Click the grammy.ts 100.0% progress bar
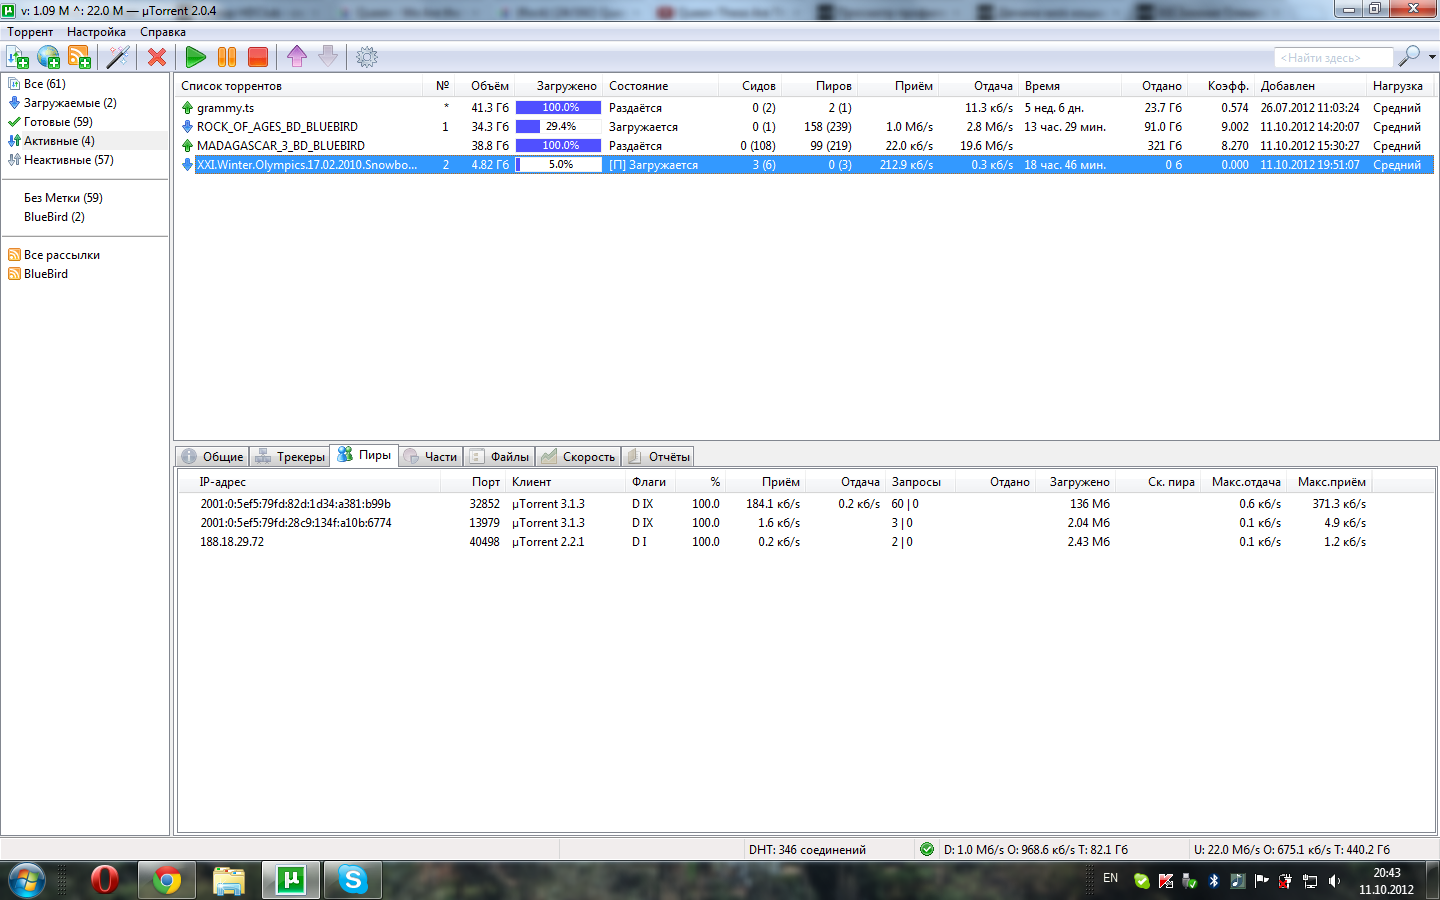This screenshot has height=900, width=1440. coord(559,108)
